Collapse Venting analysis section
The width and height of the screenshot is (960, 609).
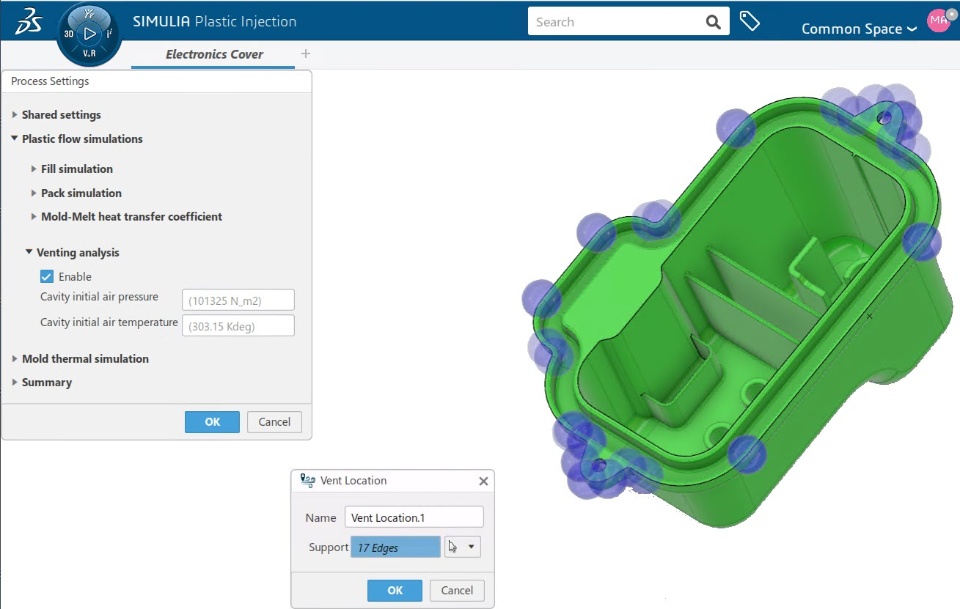coord(29,252)
